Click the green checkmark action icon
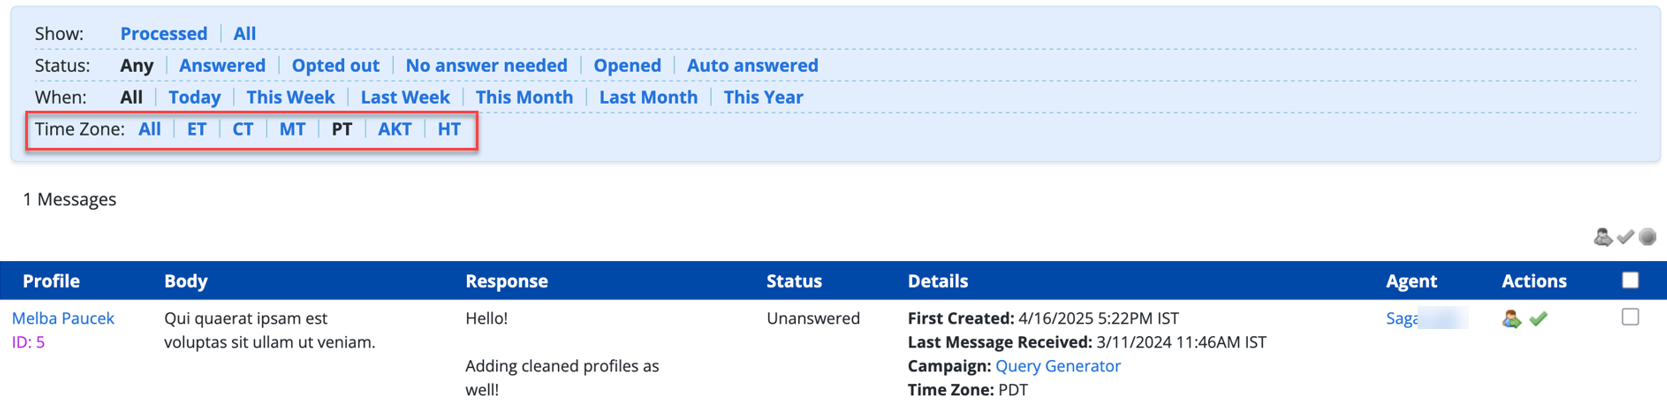Screen dimensions: 1667x405 [1538, 319]
